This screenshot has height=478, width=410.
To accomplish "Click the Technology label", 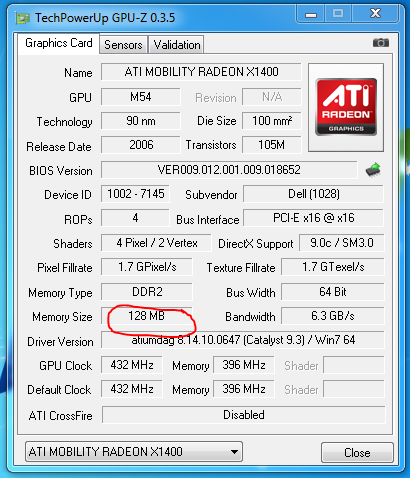I will tap(64, 122).
